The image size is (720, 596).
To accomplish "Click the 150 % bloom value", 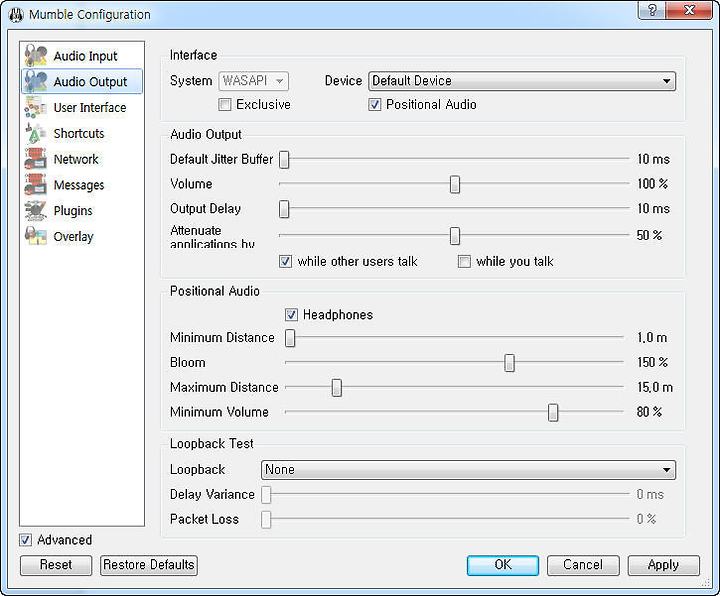I will [652, 362].
